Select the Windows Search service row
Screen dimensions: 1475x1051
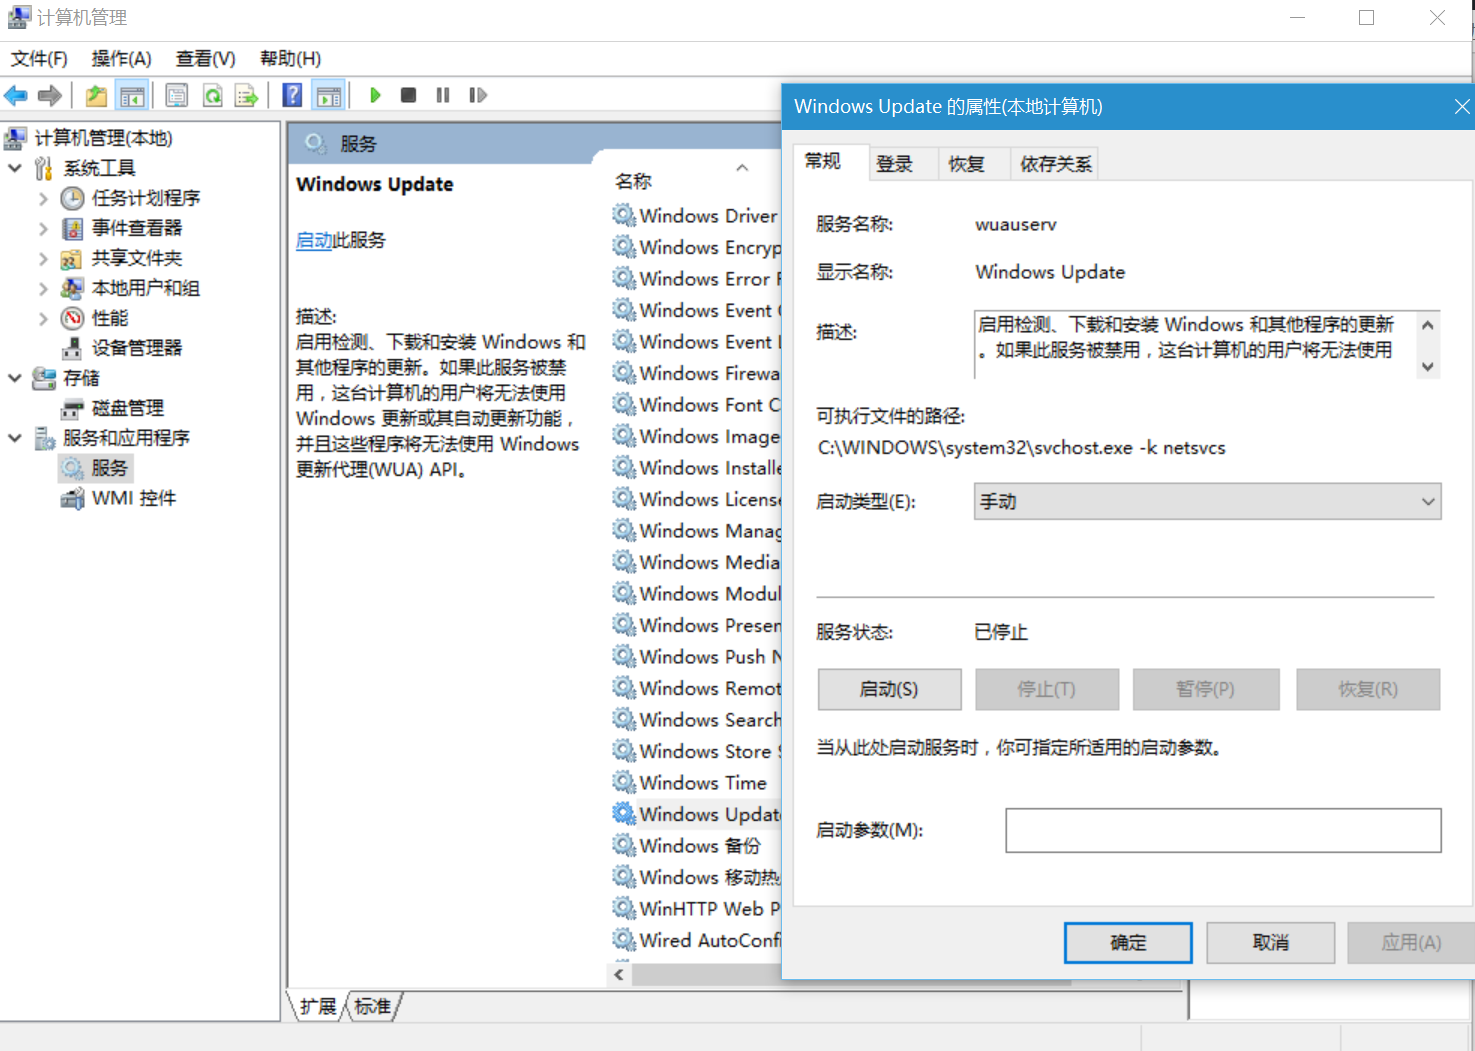pos(697,720)
